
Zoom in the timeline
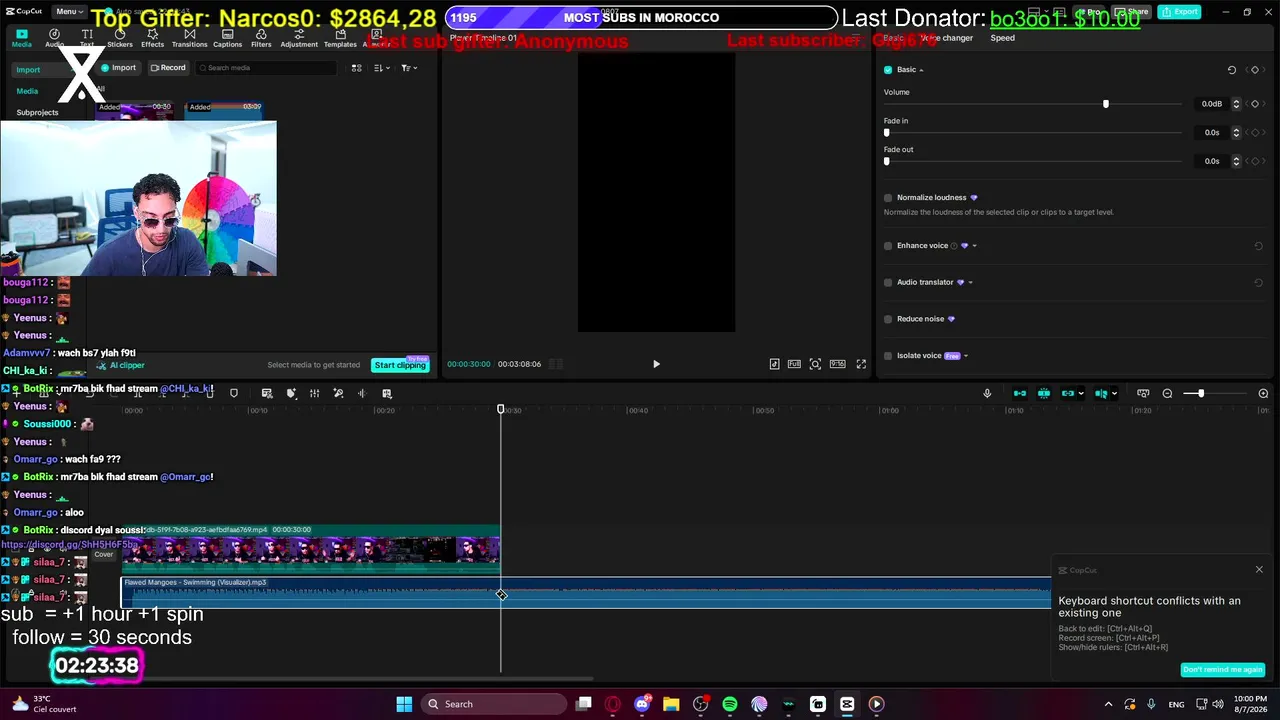point(1263,393)
